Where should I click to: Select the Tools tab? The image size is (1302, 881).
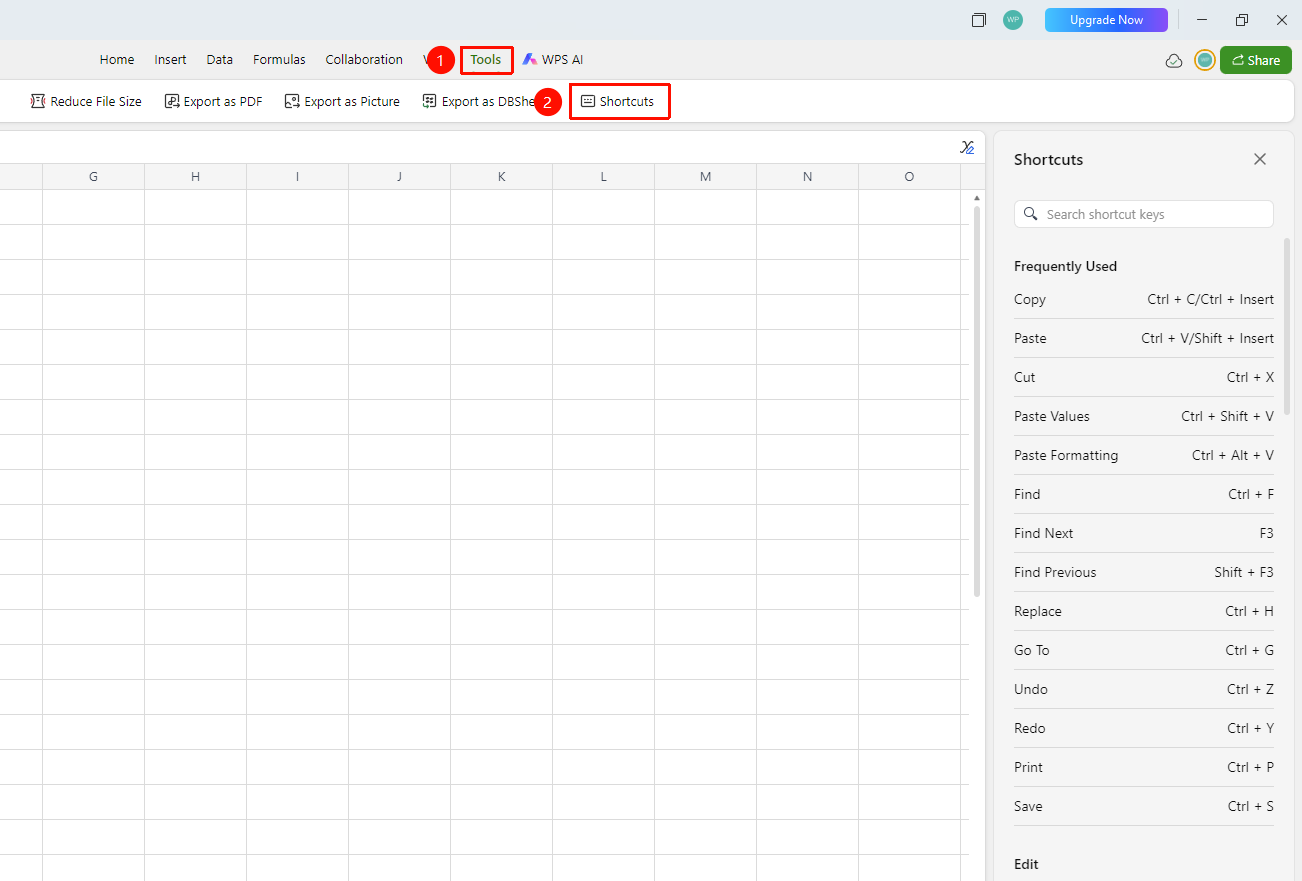[486, 60]
